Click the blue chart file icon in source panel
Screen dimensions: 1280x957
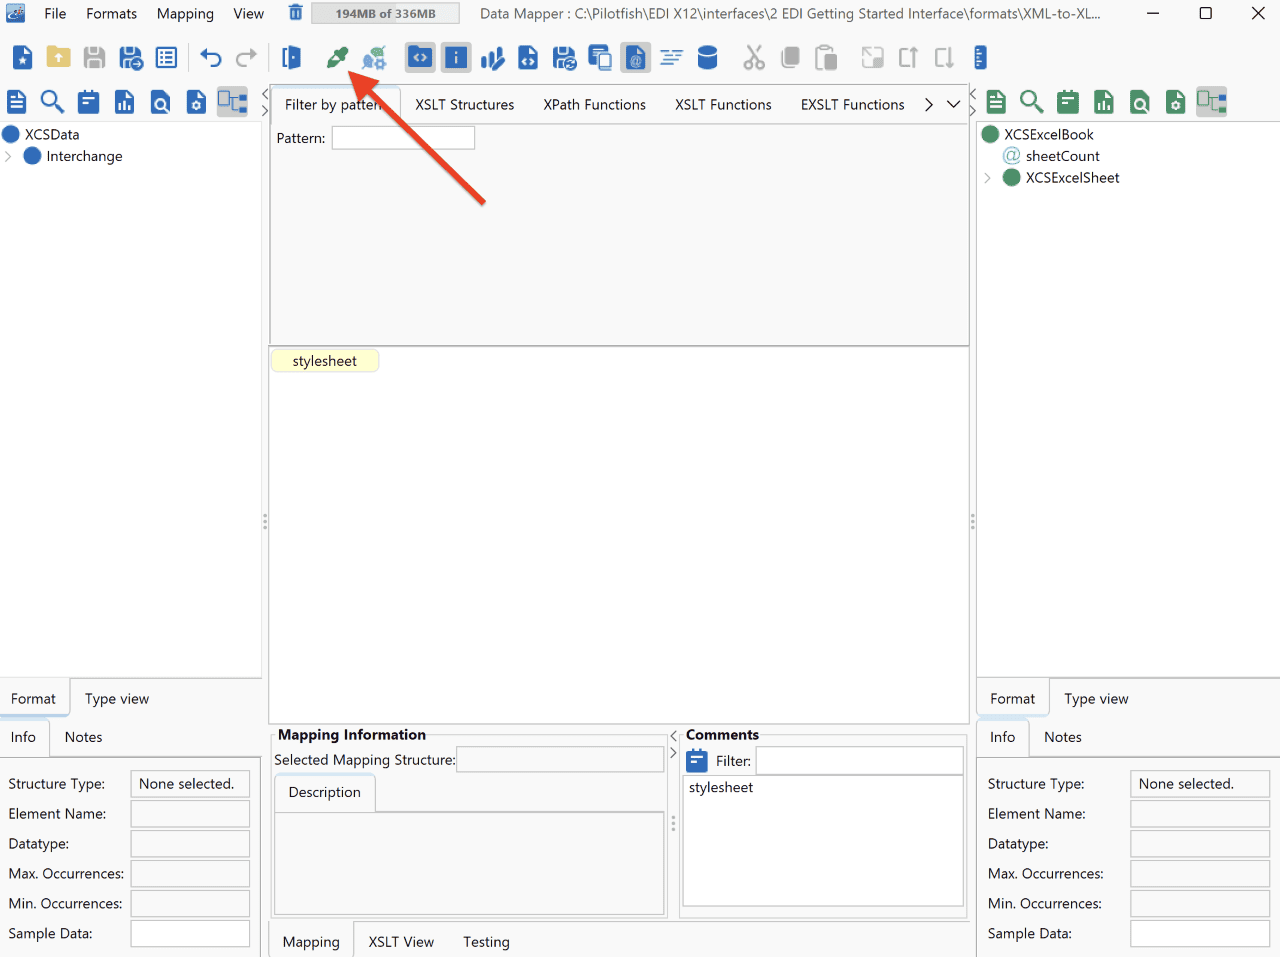click(x=125, y=102)
